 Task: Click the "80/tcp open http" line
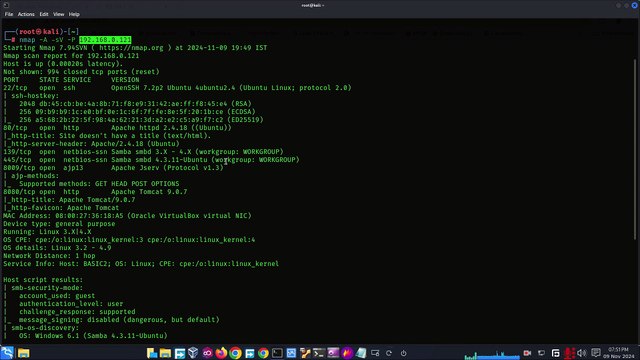point(117,128)
